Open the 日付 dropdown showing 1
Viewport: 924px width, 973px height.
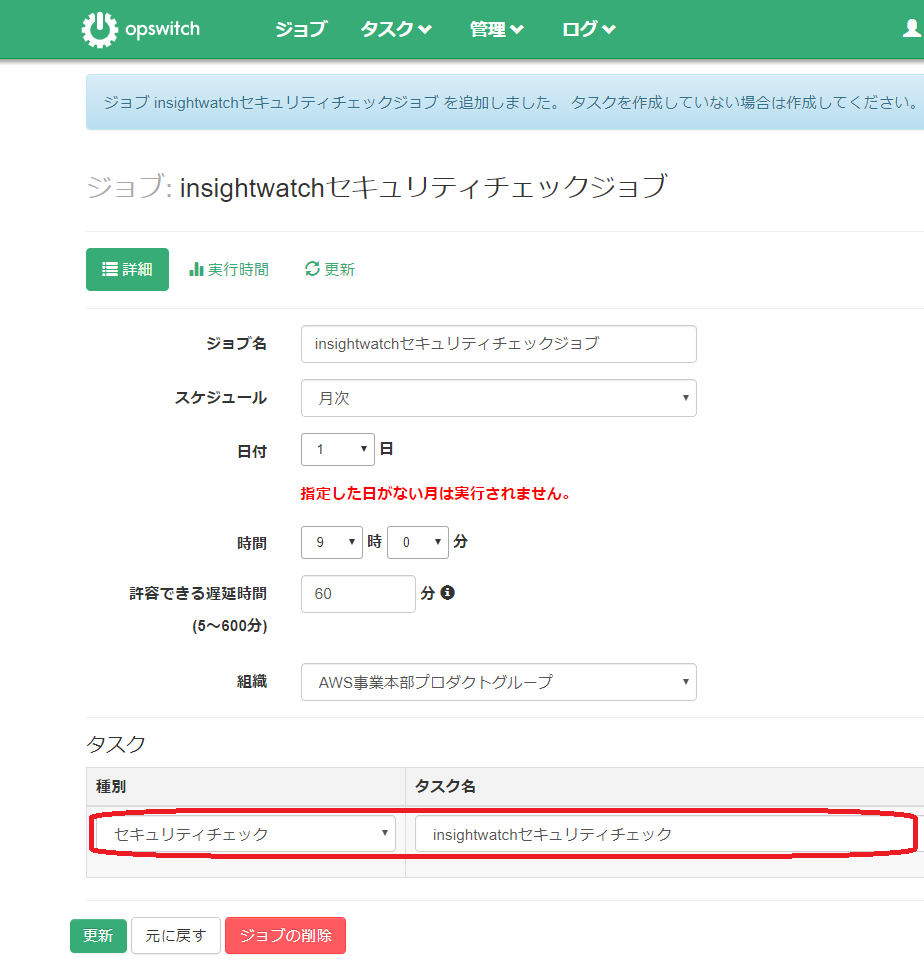click(x=337, y=450)
